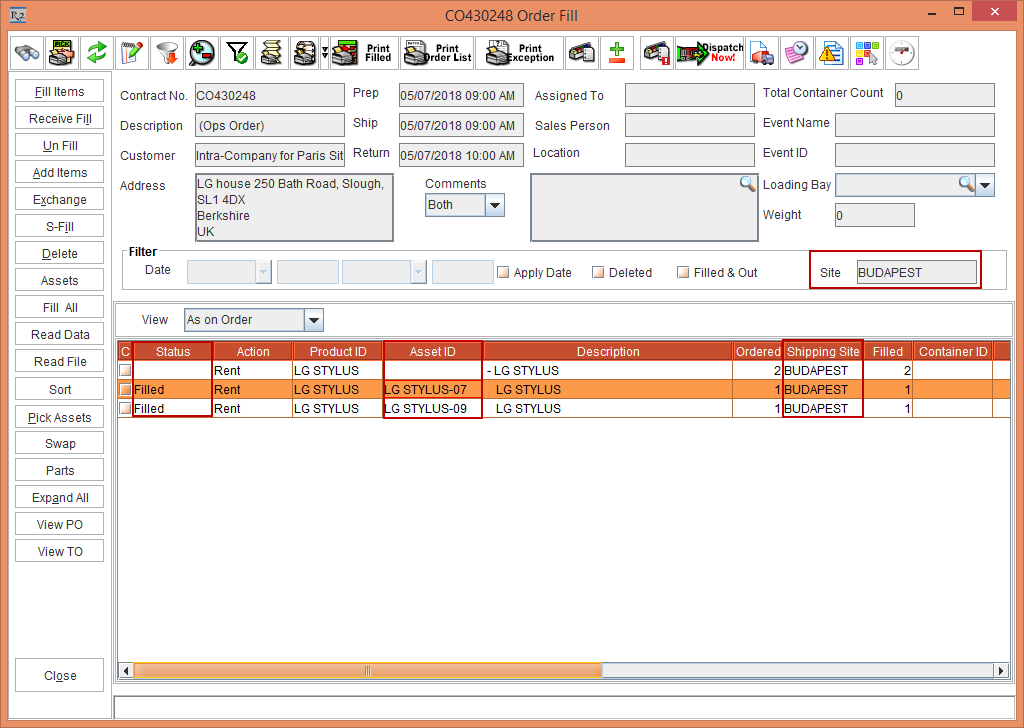Click the binoculars search icon
The image size is (1024, 728).
pyautogui.click(x=27, y=53)
